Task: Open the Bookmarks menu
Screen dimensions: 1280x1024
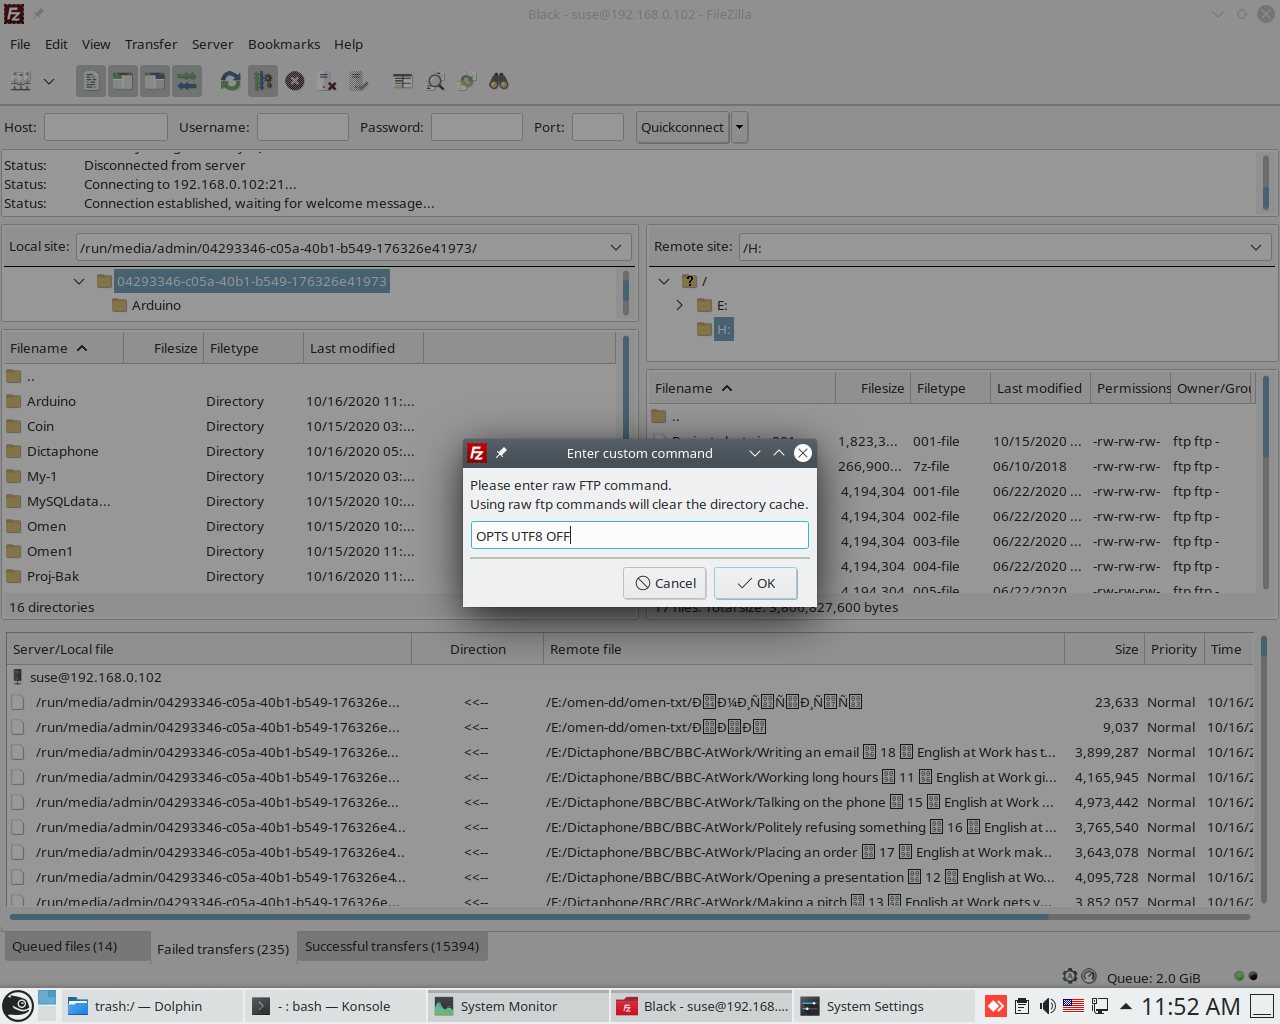Action: pos(284,44)
